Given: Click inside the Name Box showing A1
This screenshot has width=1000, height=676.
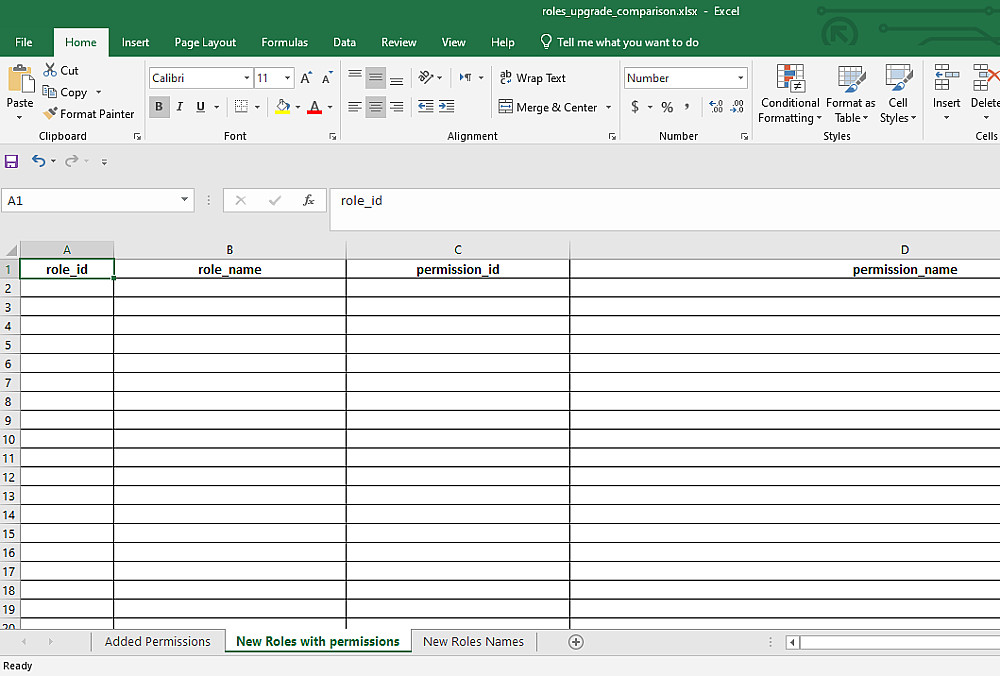Looking at the screenshot, I should (88, 200).
